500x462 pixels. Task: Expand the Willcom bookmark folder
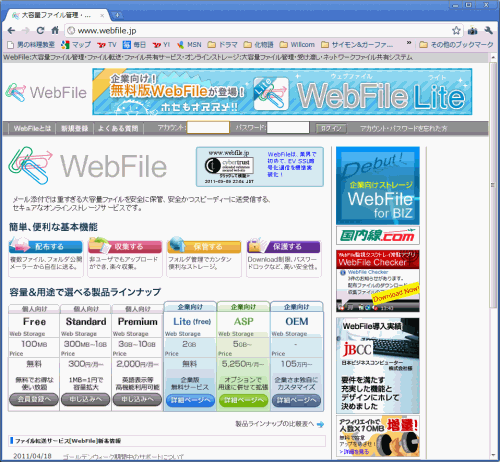click(297, 45)
